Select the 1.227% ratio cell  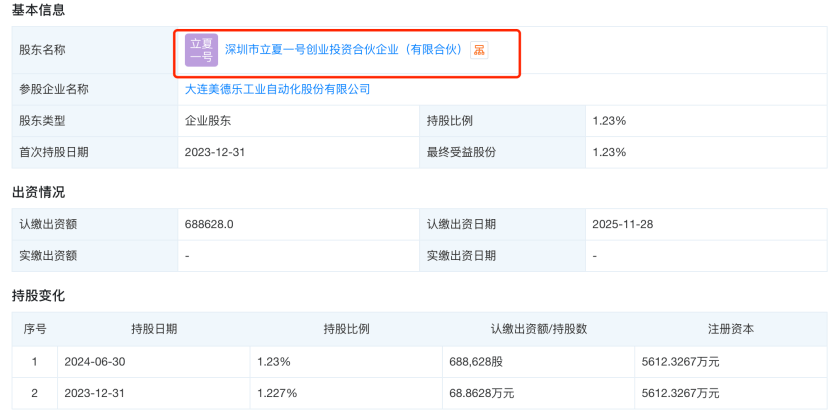click(x=347, y=394)
